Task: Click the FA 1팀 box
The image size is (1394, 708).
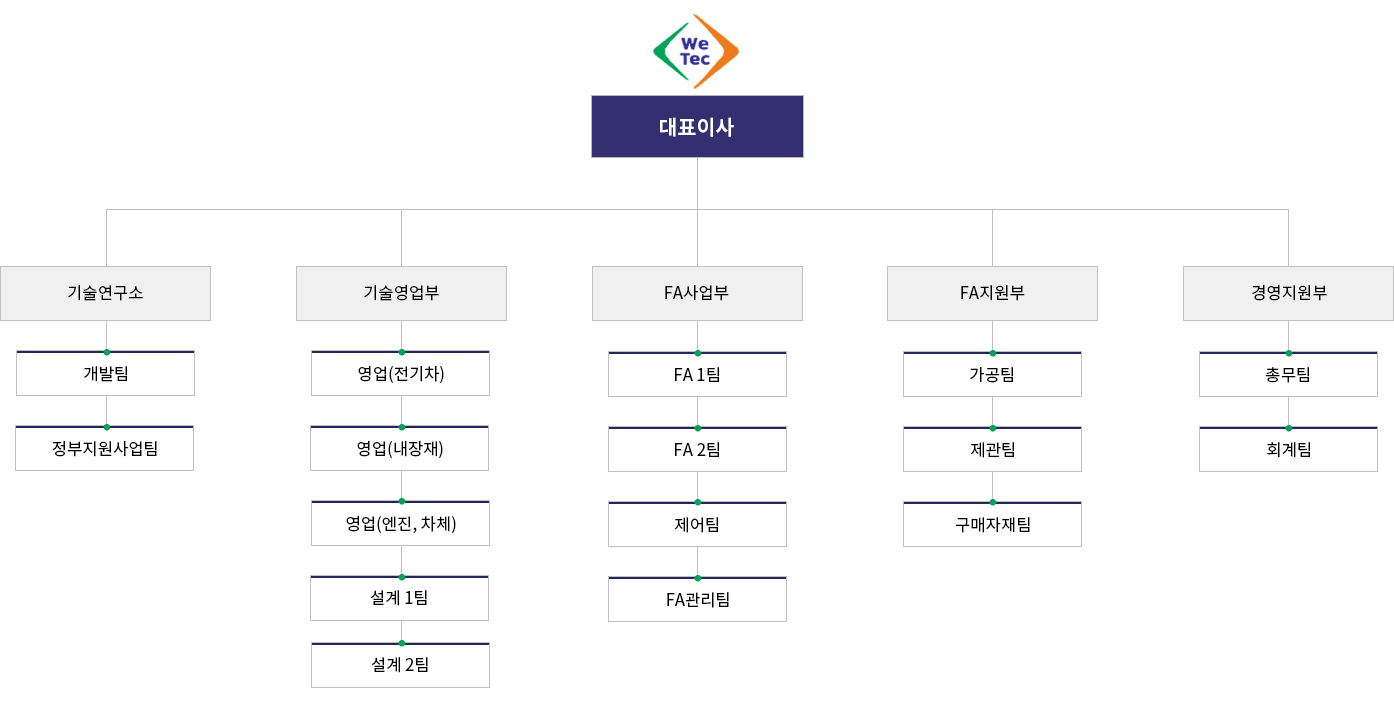Action: [x=697, y=375]
